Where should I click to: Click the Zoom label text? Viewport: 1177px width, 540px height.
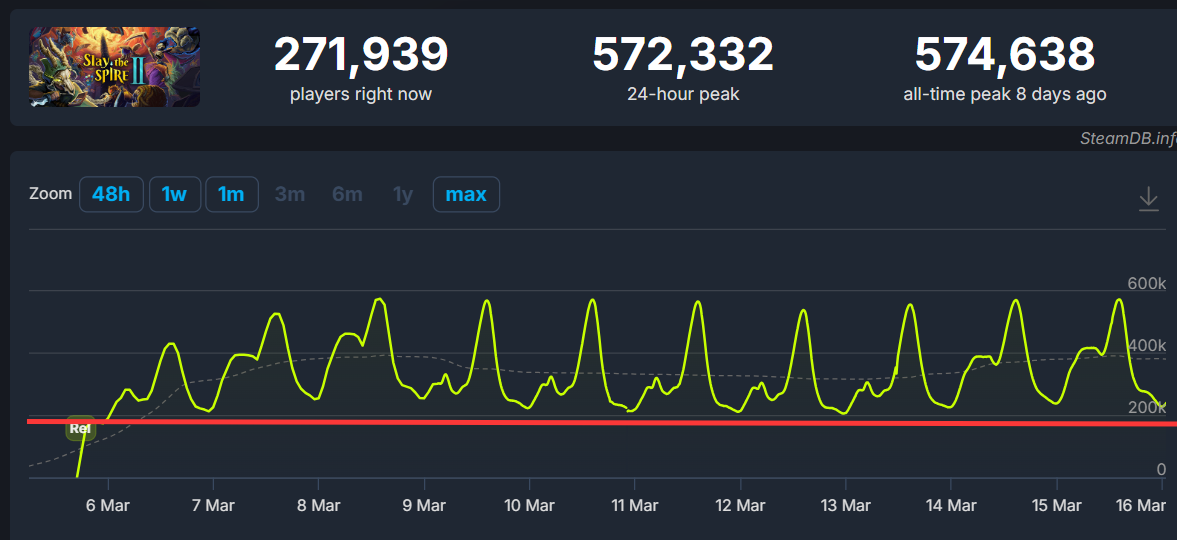(50, 194)
